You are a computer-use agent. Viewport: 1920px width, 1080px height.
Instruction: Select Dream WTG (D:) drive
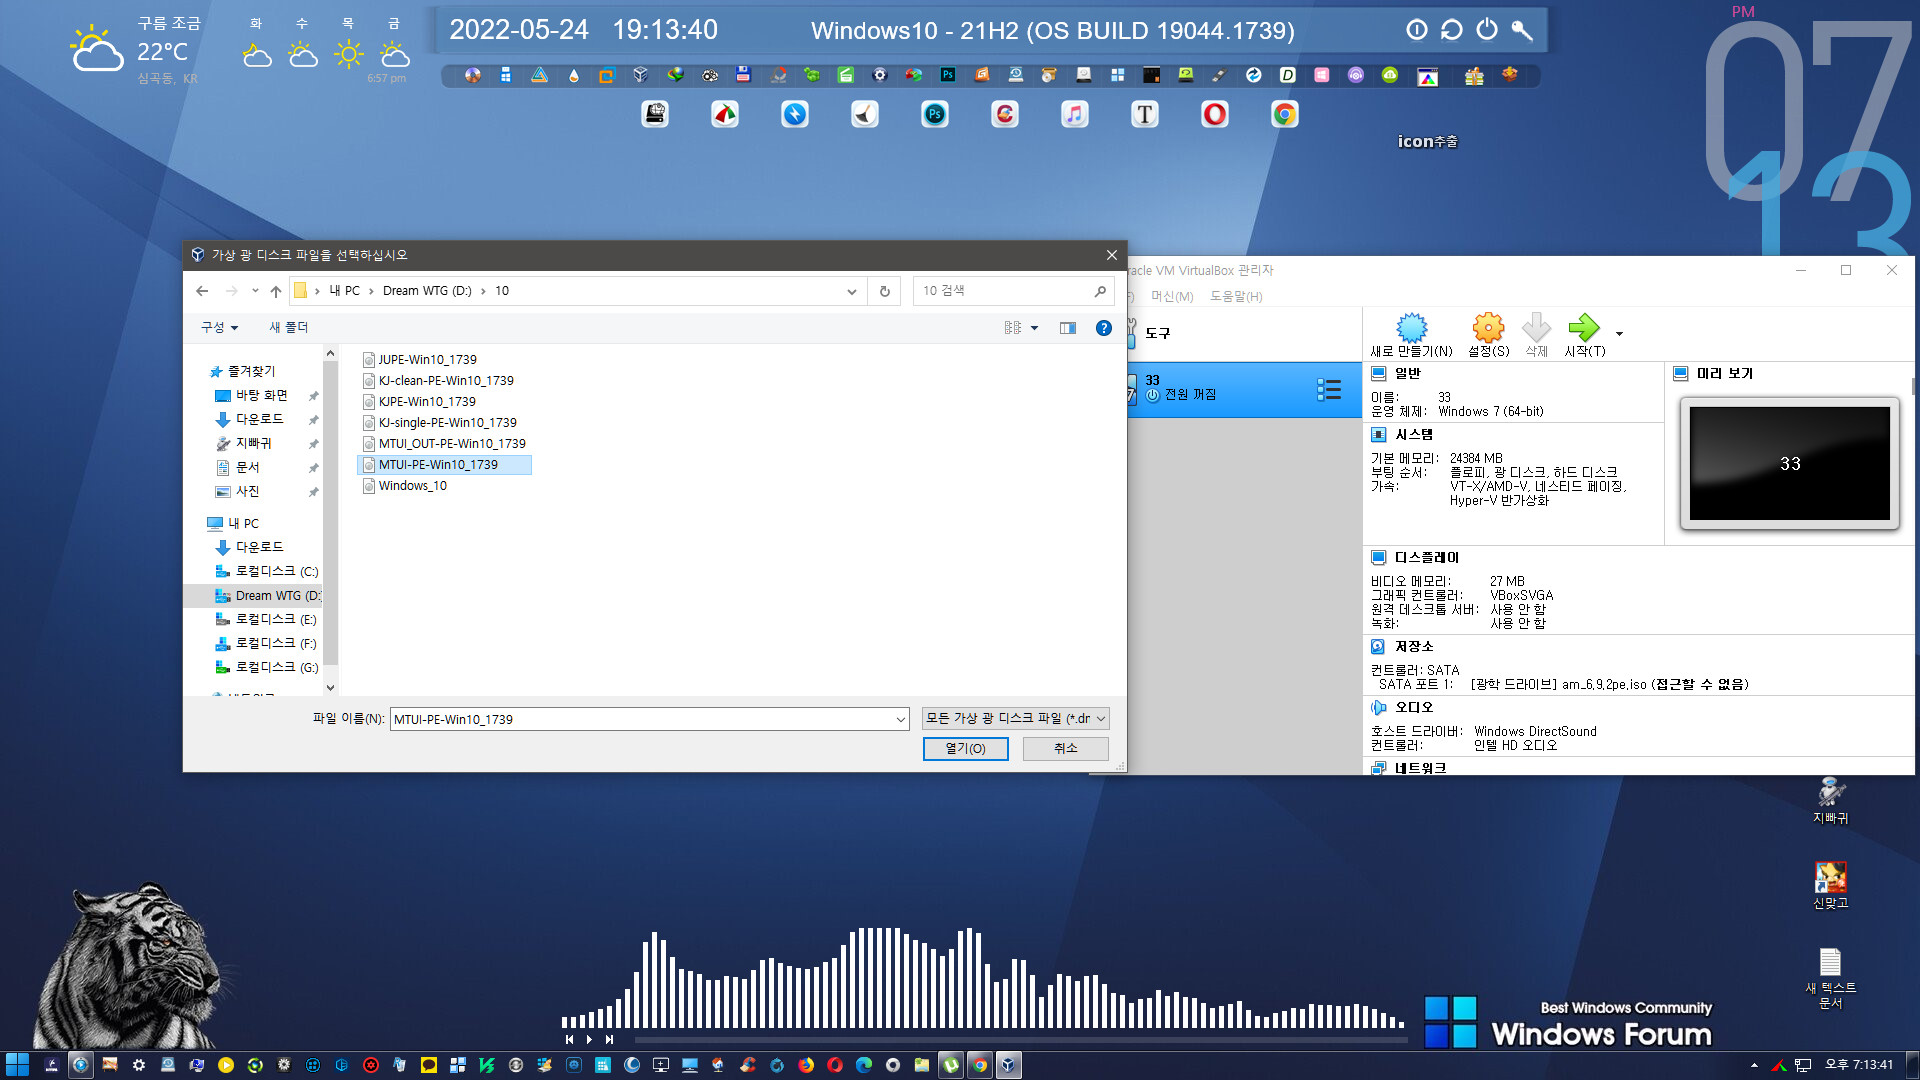268,595
